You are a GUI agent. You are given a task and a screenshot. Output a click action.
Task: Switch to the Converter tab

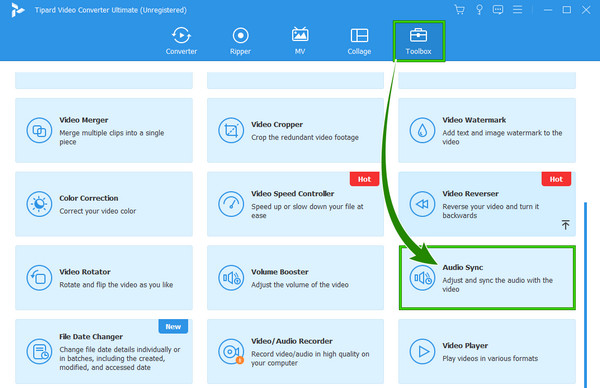click(x=181, y=41)
